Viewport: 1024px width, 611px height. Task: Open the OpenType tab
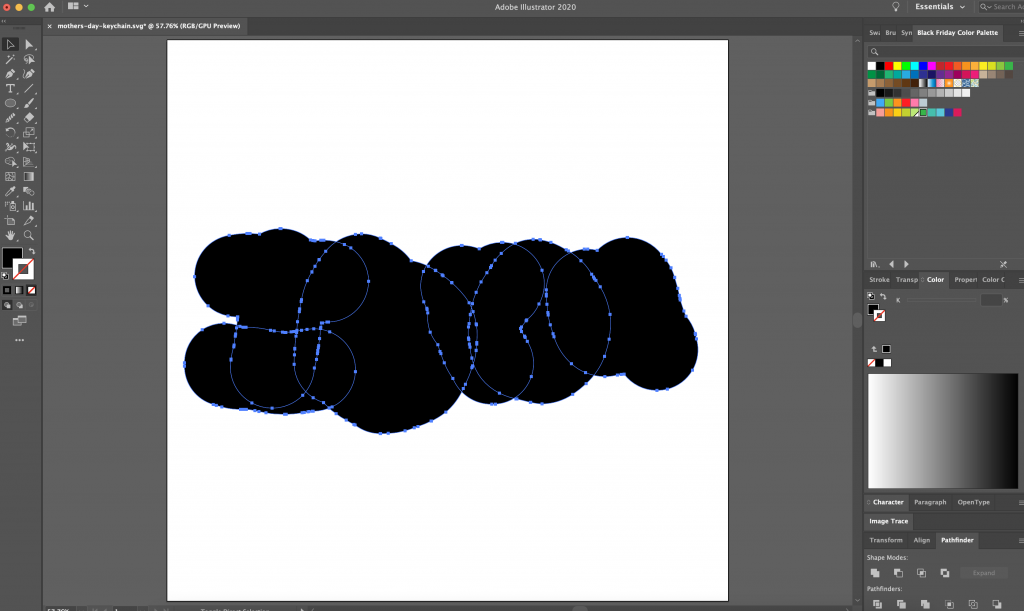coord(973,503)
